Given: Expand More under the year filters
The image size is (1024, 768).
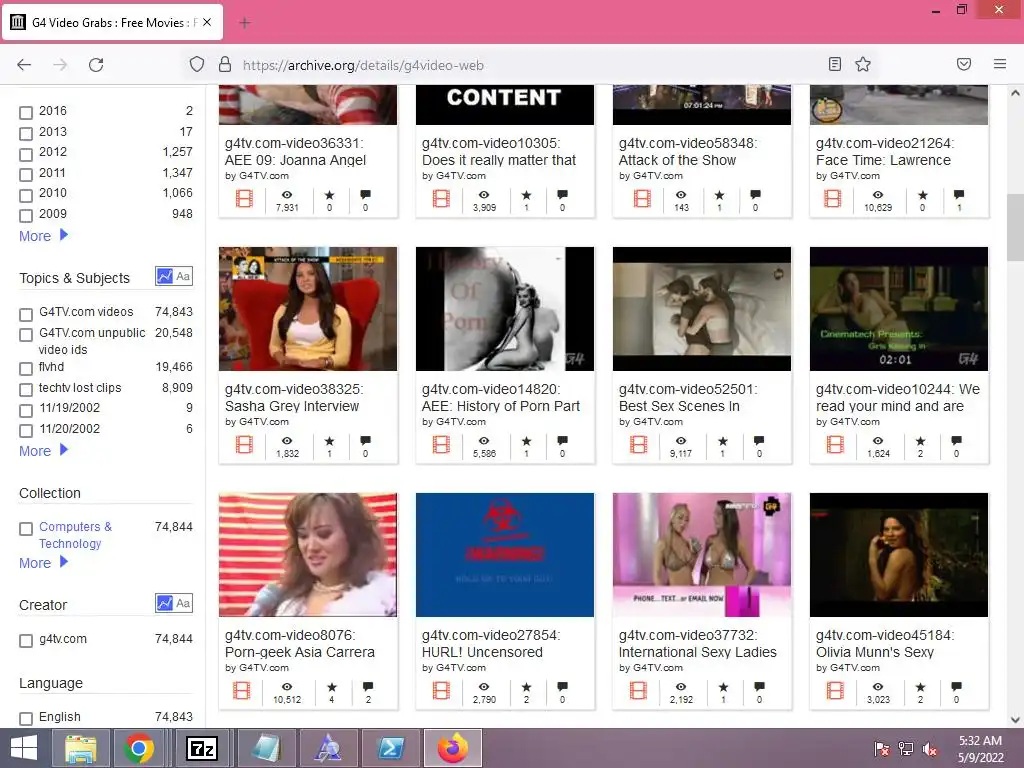Looking at the screenshot, I should tap(43, 236).
